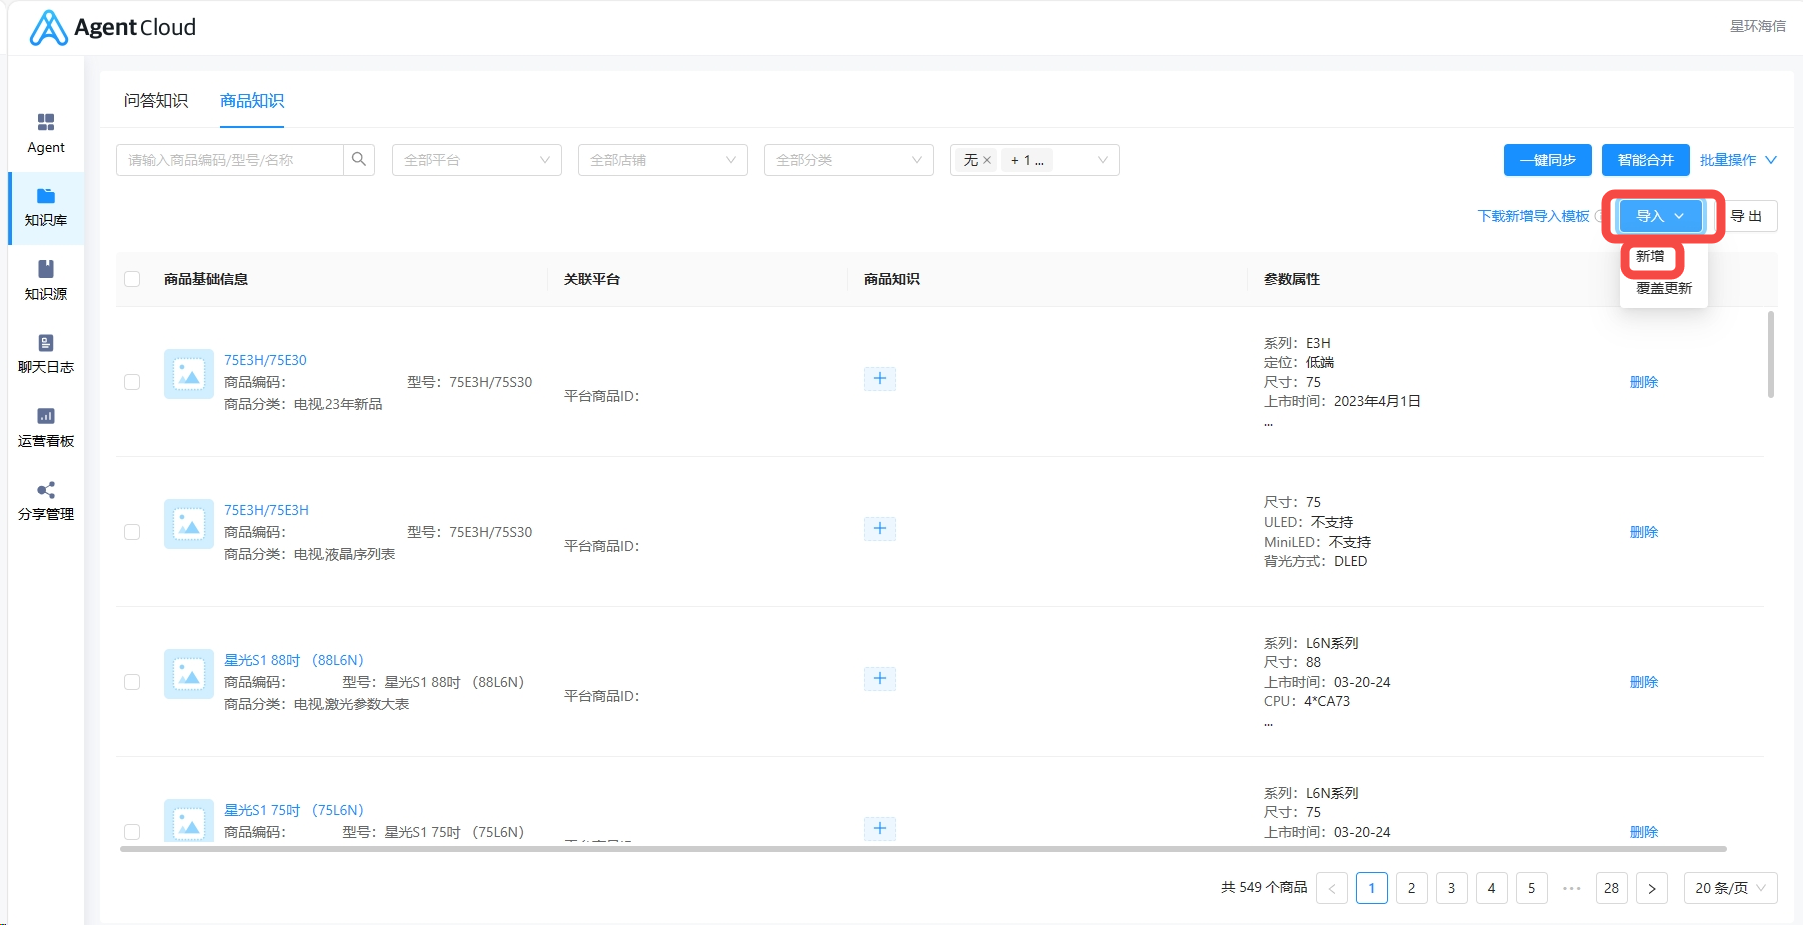1803x925 pixels.
Task: Select checkbox for 星光S1 88吋 row
Action: (132, 682)
